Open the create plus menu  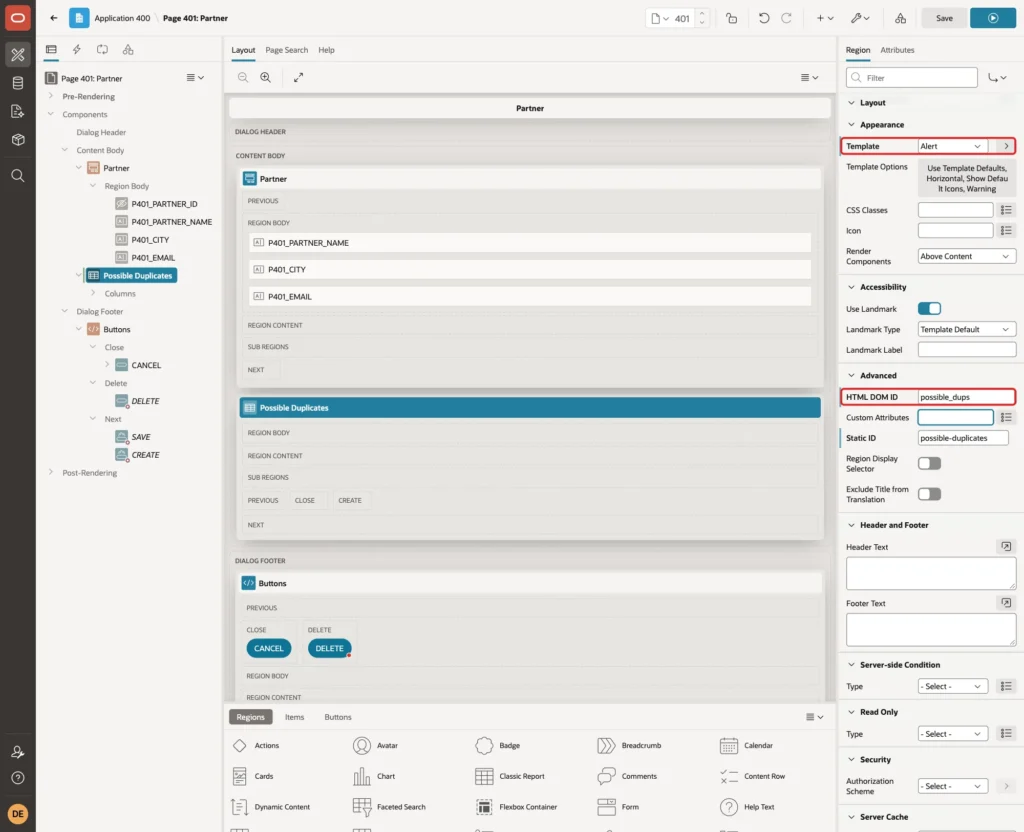[825, 18]
